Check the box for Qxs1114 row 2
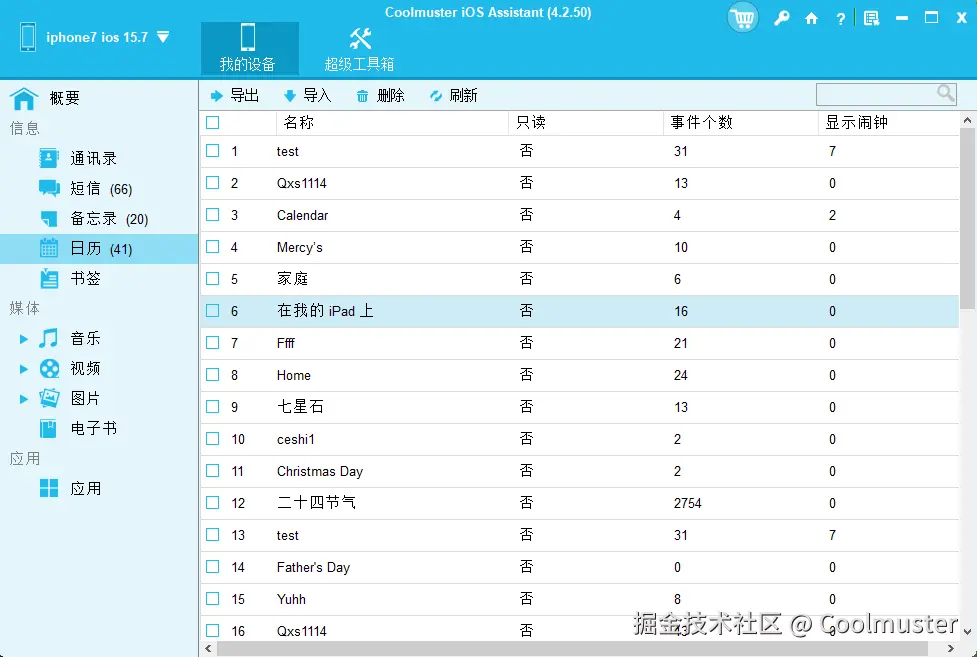Screen dimensions: 977x657 coord(212,183)
